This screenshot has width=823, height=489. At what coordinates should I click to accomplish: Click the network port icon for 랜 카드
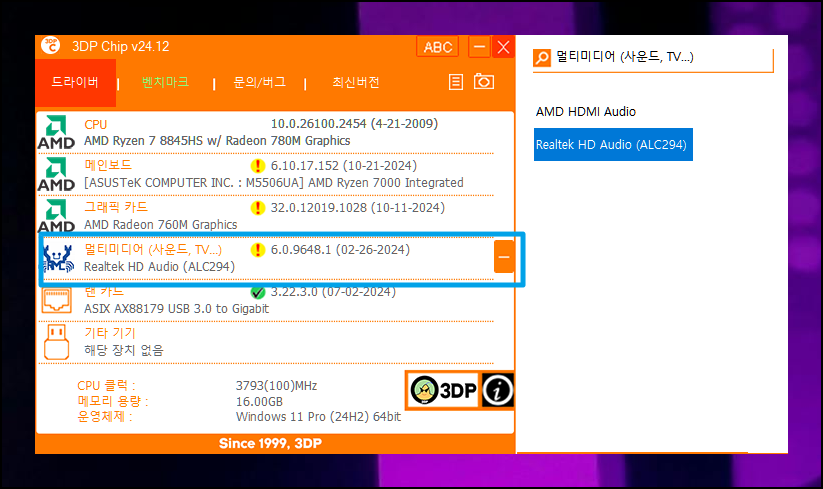(x=57, y=301)
